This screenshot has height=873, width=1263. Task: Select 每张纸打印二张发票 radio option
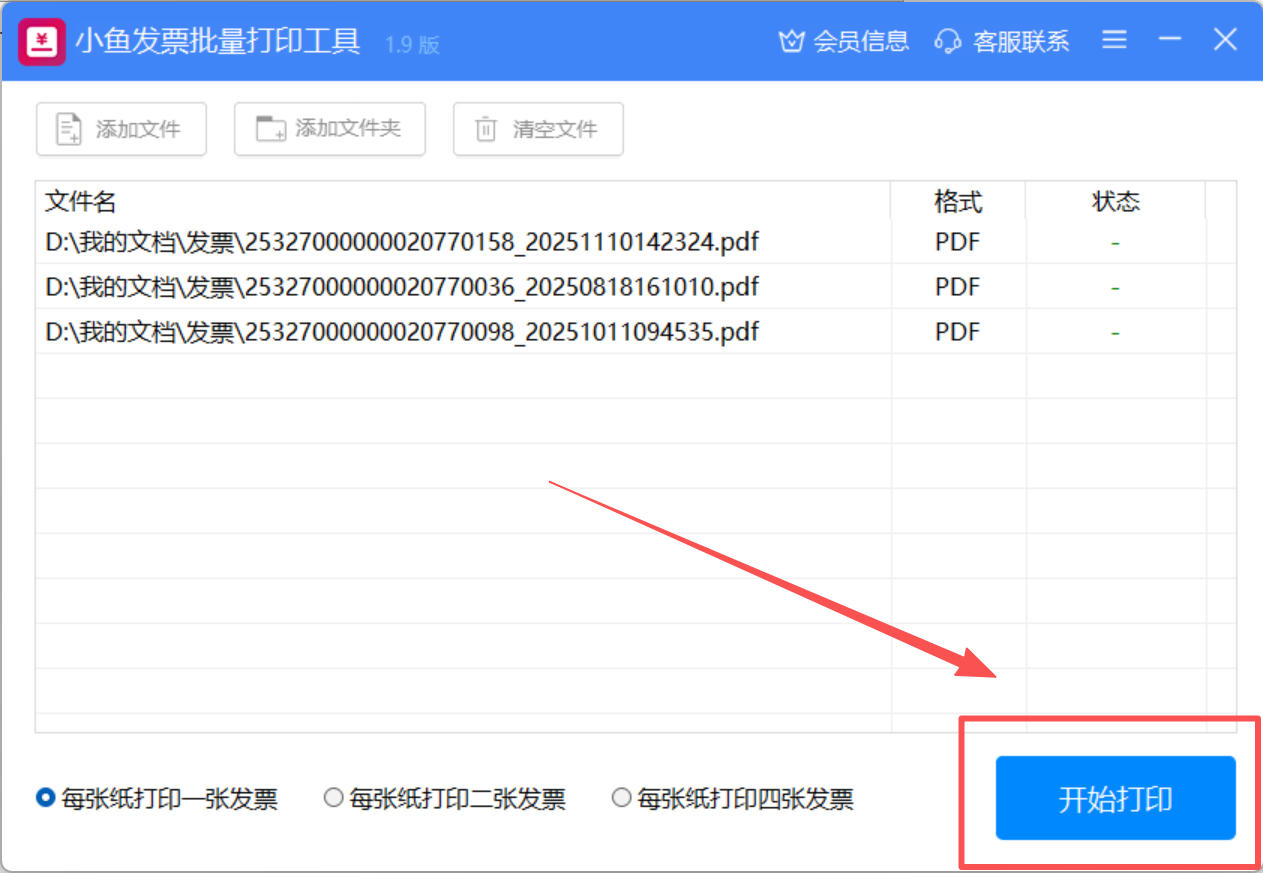tap(334, 798)
